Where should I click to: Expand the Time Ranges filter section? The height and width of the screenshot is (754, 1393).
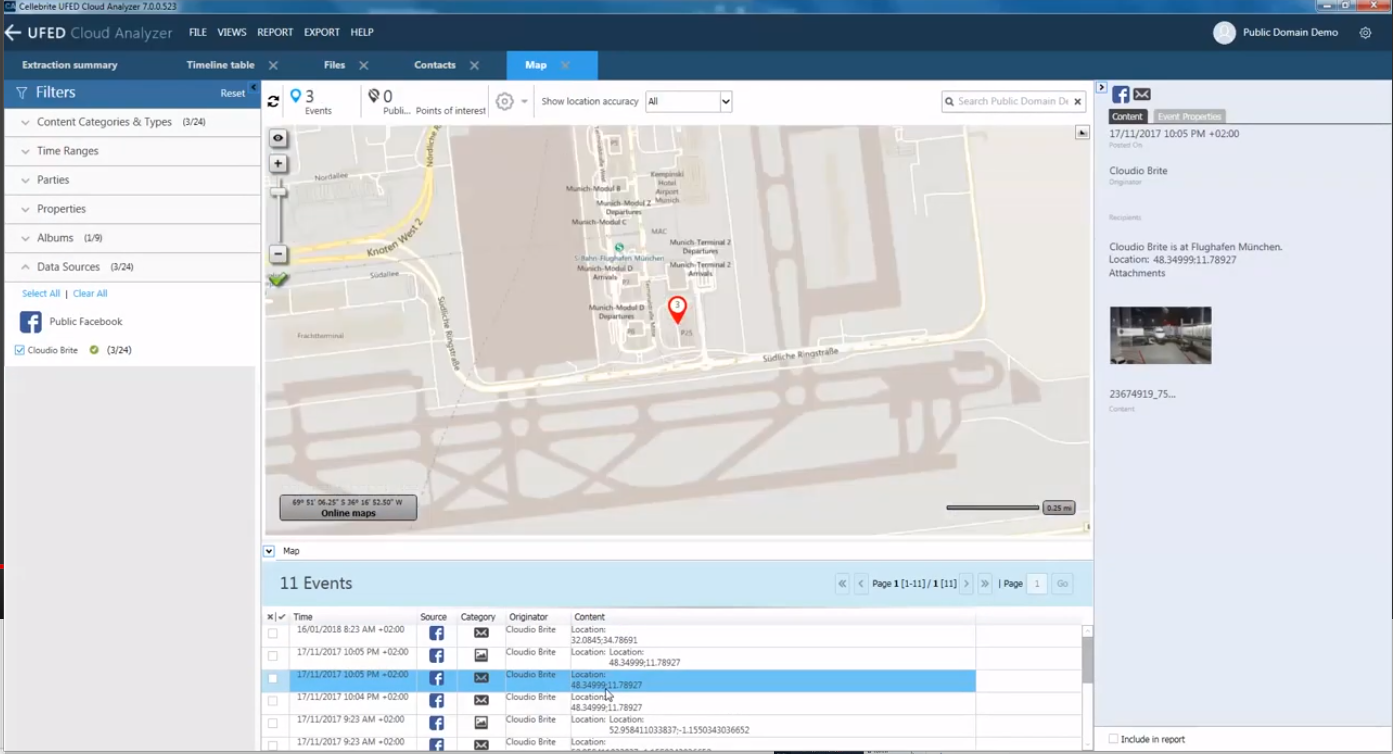(x=68, y=151)
